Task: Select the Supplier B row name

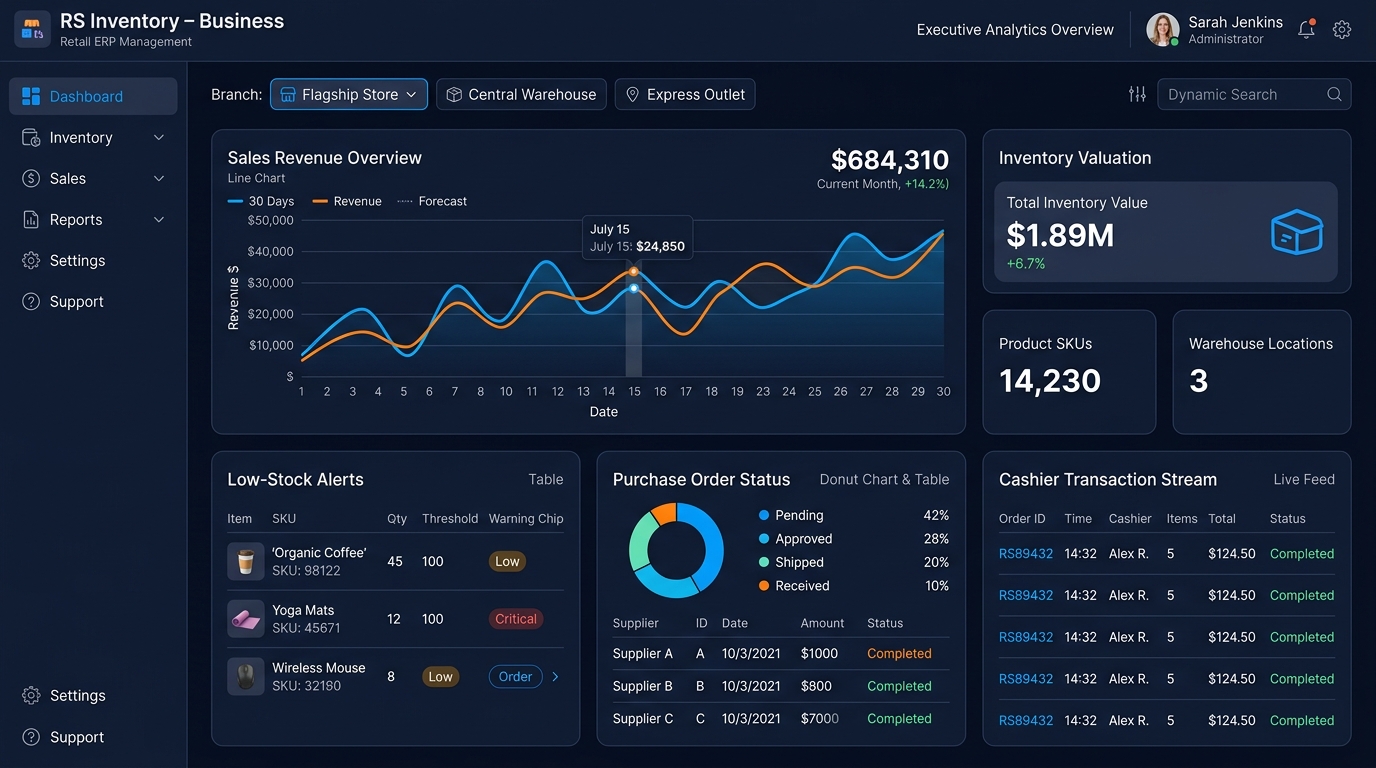Action: point(643,686)
